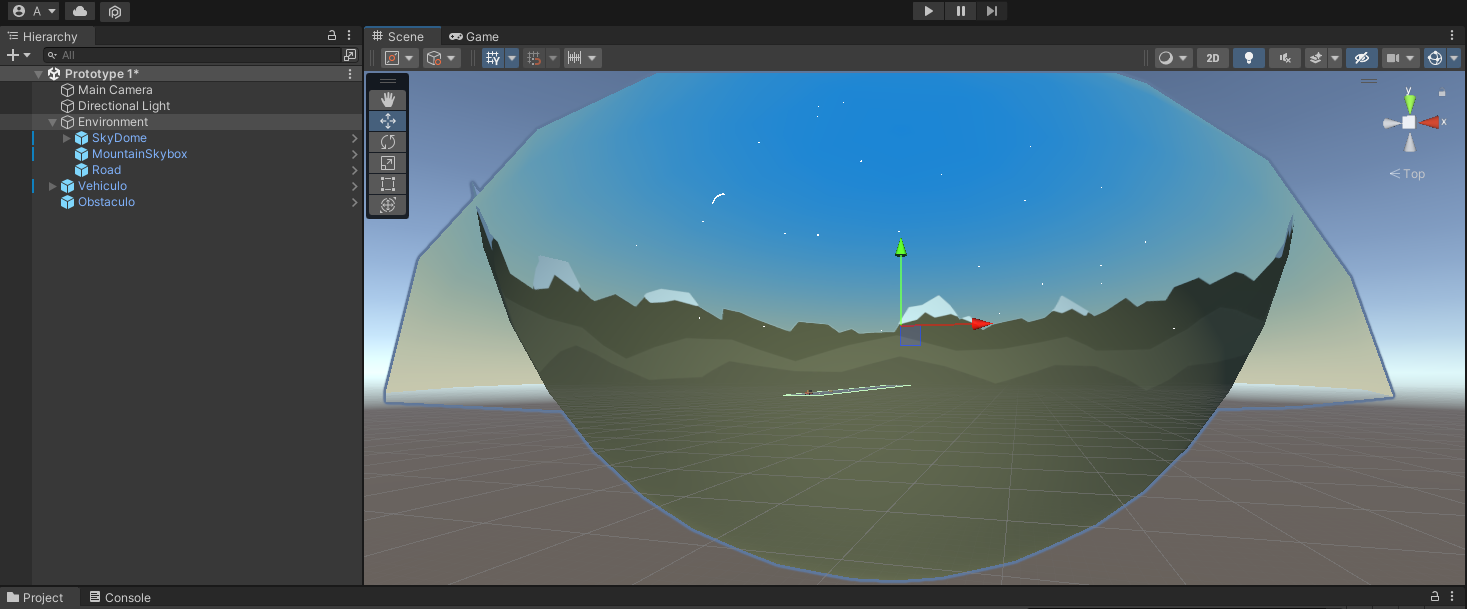1467x609 pixels.
Task: Switch to the Game tab
Action: 474,36
